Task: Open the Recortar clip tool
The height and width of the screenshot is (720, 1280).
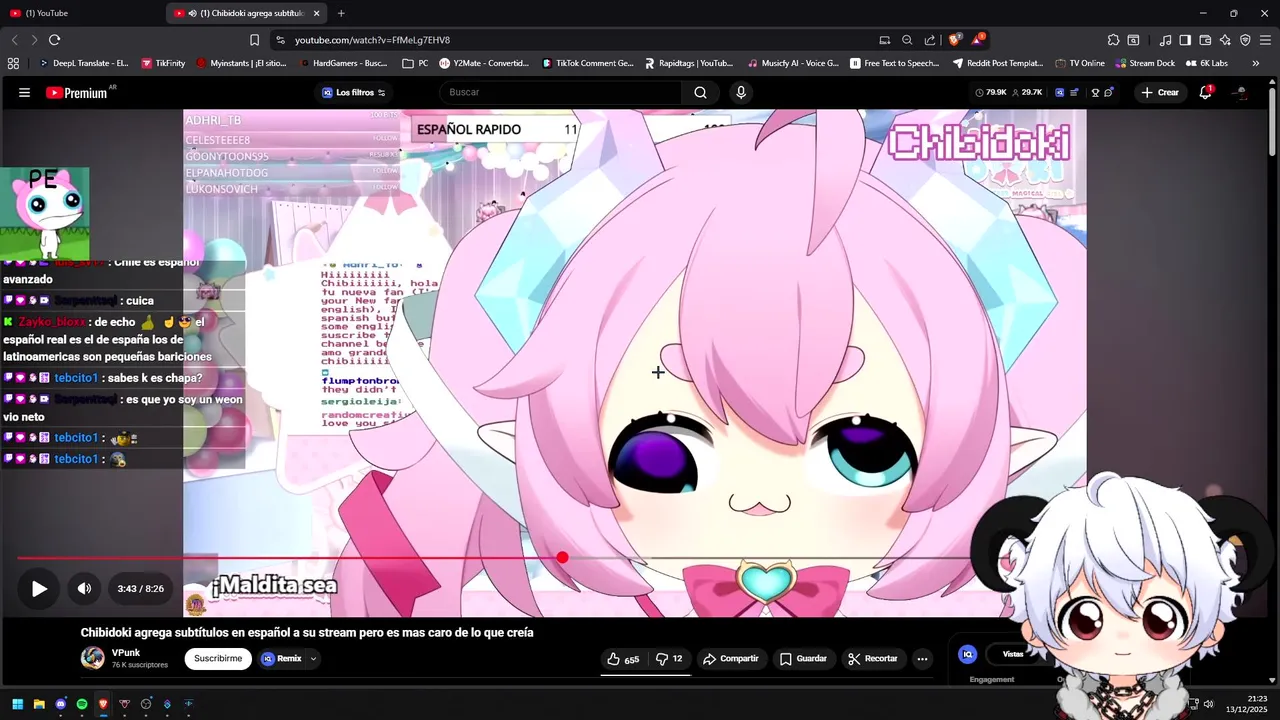Action: pos(872,659)
